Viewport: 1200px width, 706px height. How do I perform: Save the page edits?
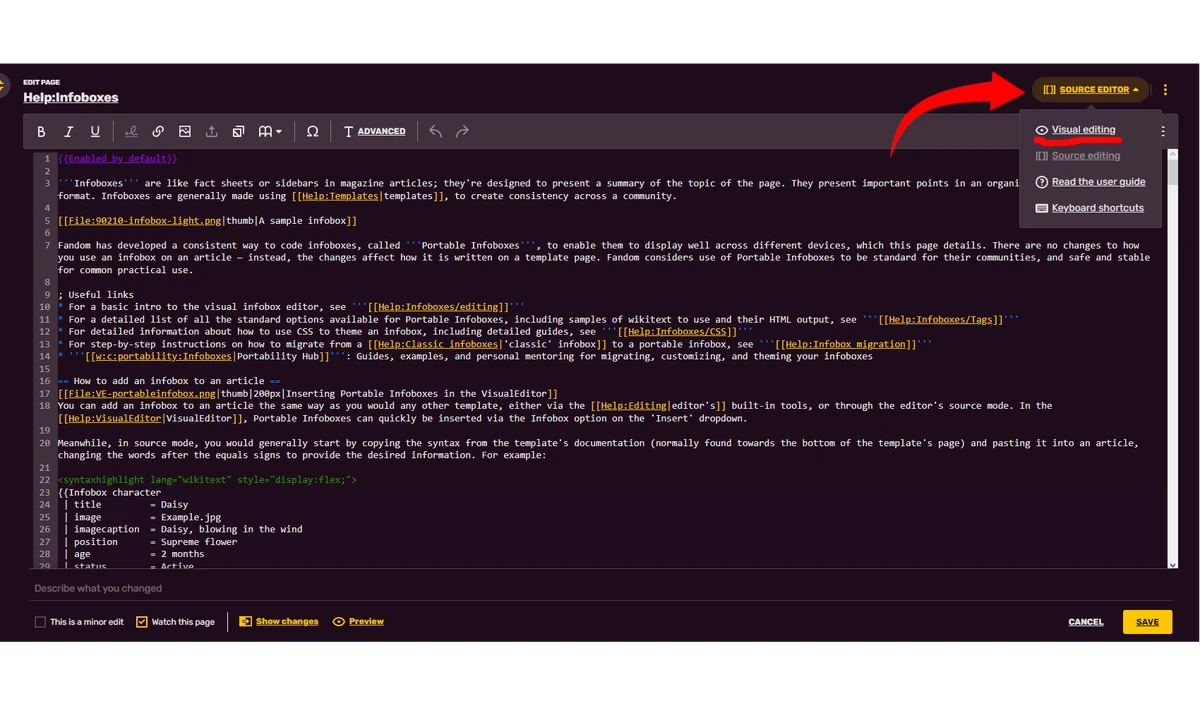tap(1147, 621)
